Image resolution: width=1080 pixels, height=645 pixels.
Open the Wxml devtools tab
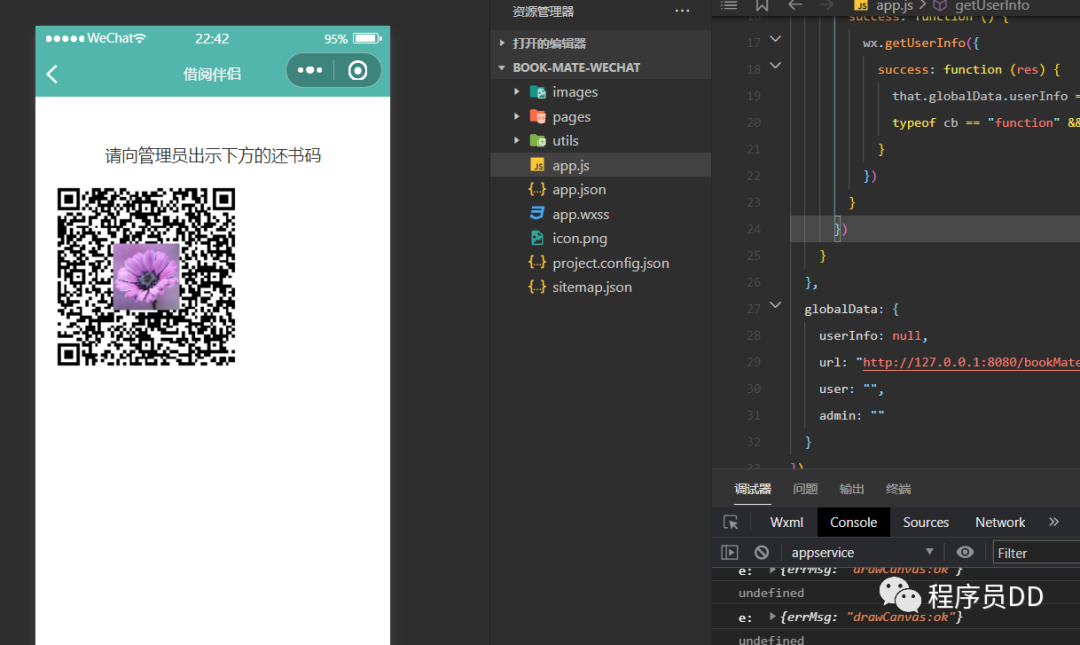click(787, 522)
